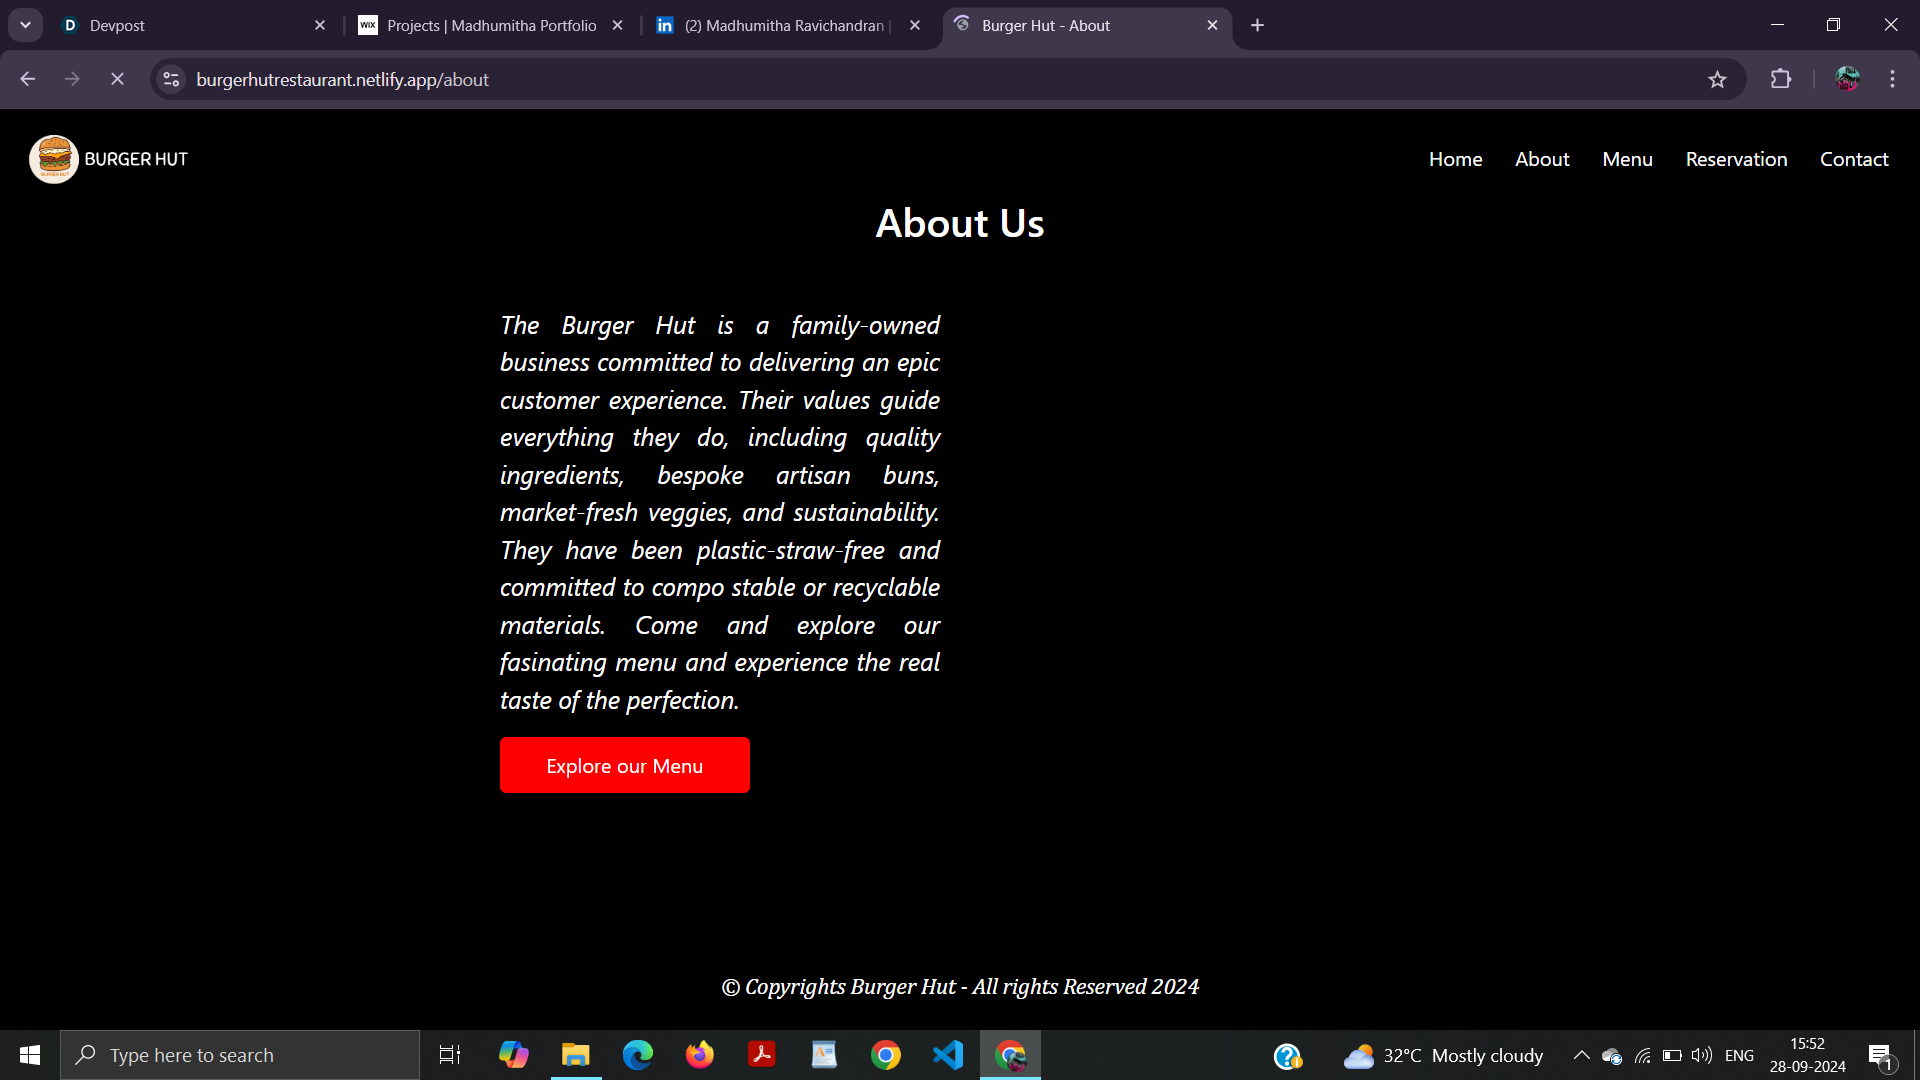Bookmark this page with star icon
The height and width of the screenshot is (1080, 1920).
[x=1717, y=80]
